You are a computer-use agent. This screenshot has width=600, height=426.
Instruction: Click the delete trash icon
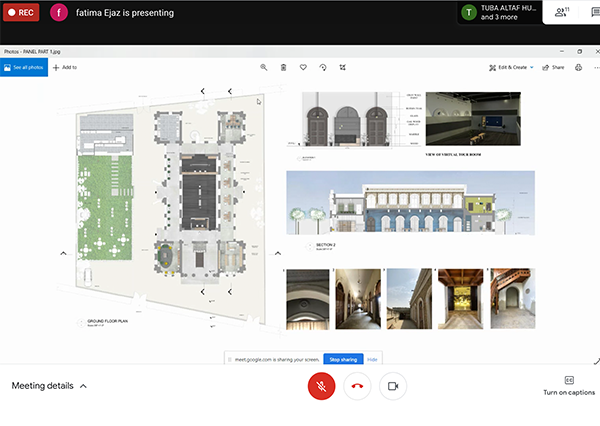(x=284, y=67)
